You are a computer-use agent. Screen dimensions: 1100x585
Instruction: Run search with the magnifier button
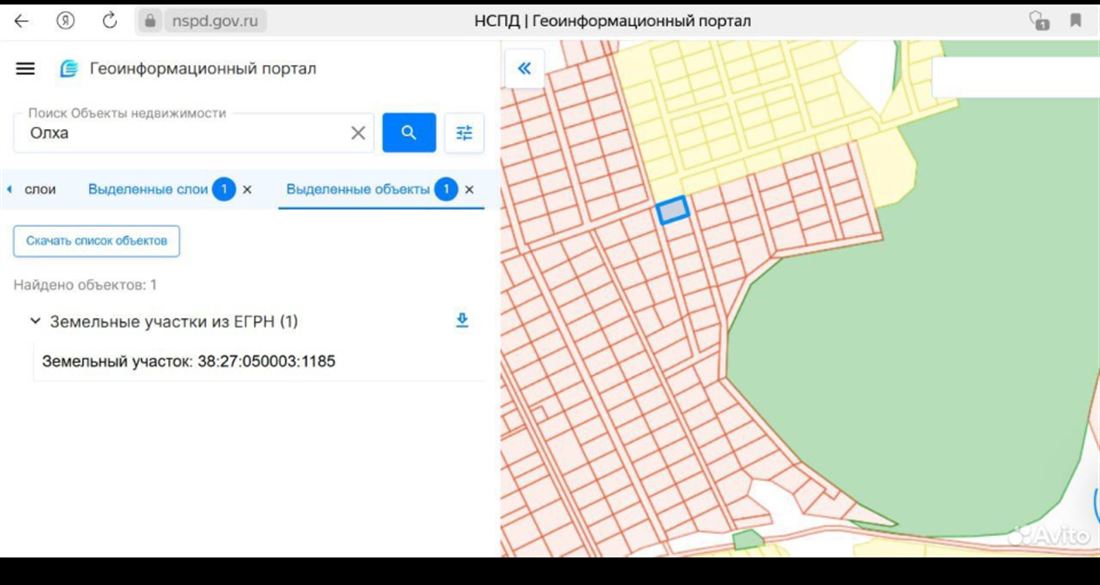pyautogui.click(x=409, y=133)
